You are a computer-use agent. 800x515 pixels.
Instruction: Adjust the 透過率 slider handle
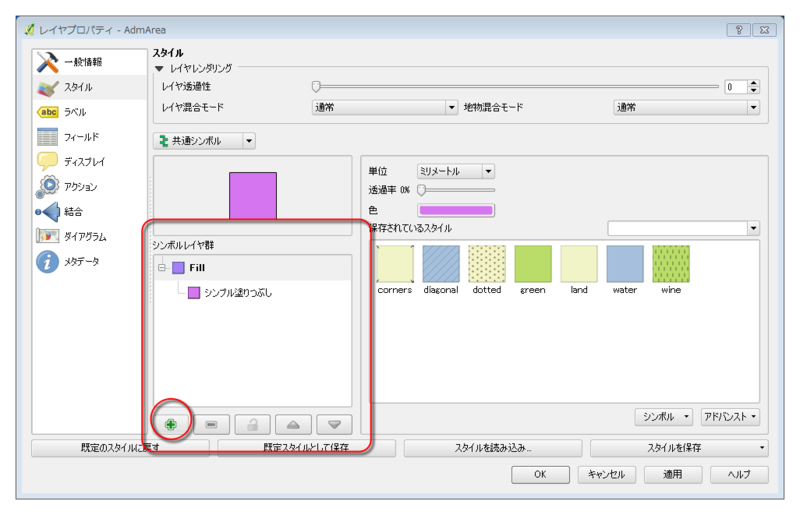[421, 190]
